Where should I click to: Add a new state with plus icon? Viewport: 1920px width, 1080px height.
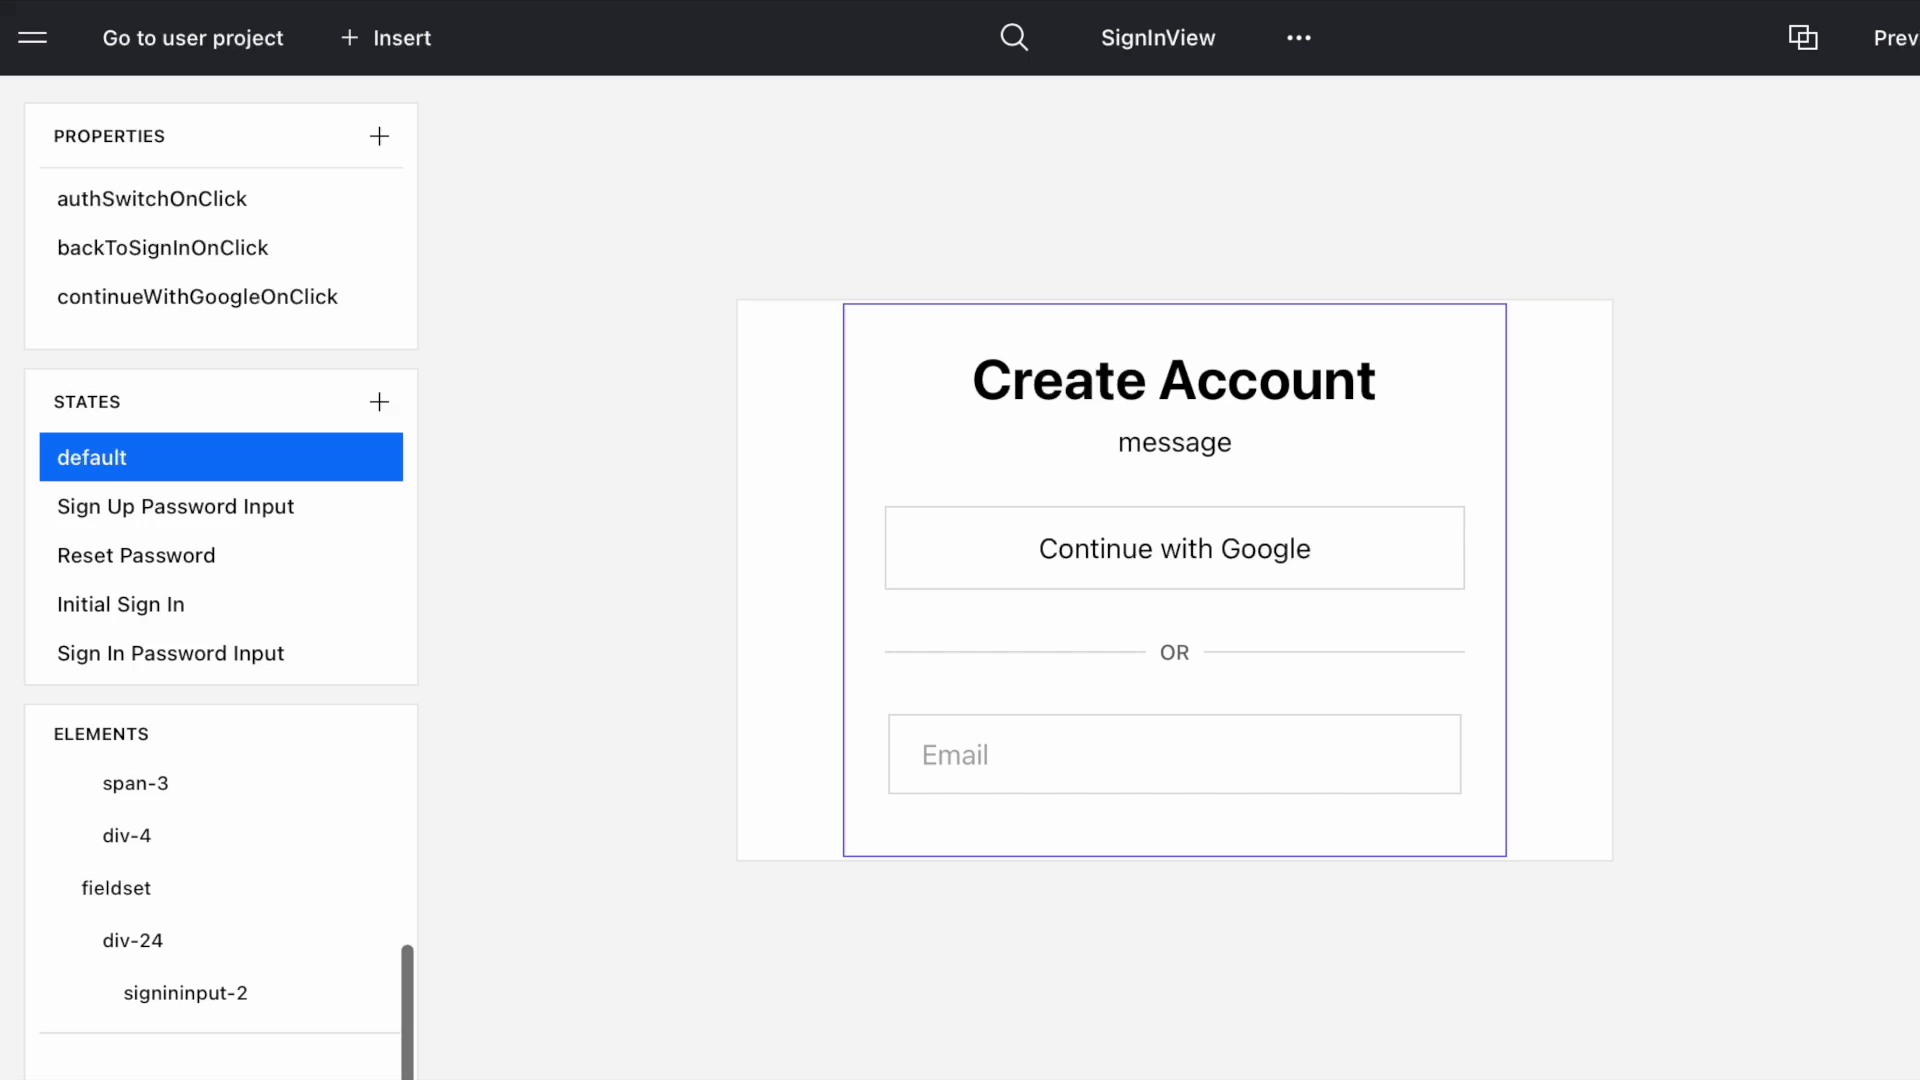(x=379, y=402)
